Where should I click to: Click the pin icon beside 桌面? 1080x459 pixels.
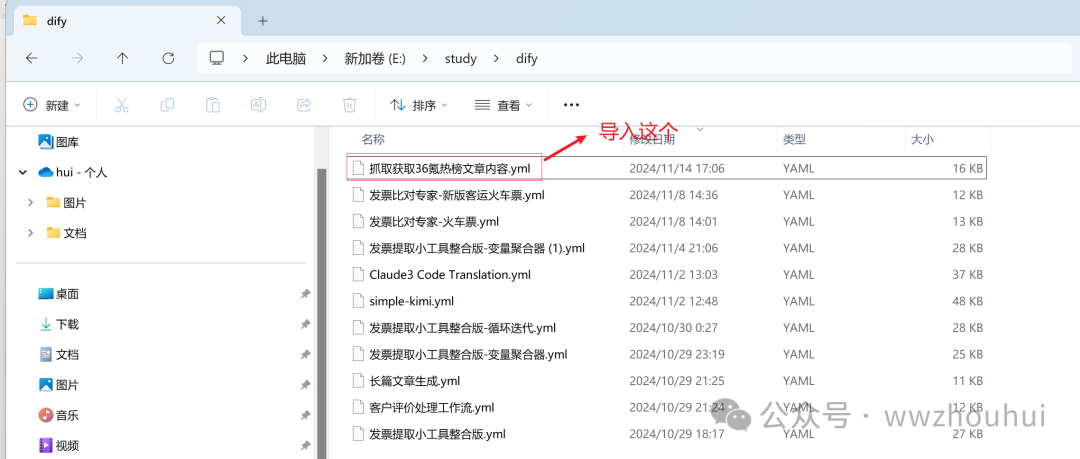coord(305,294)
